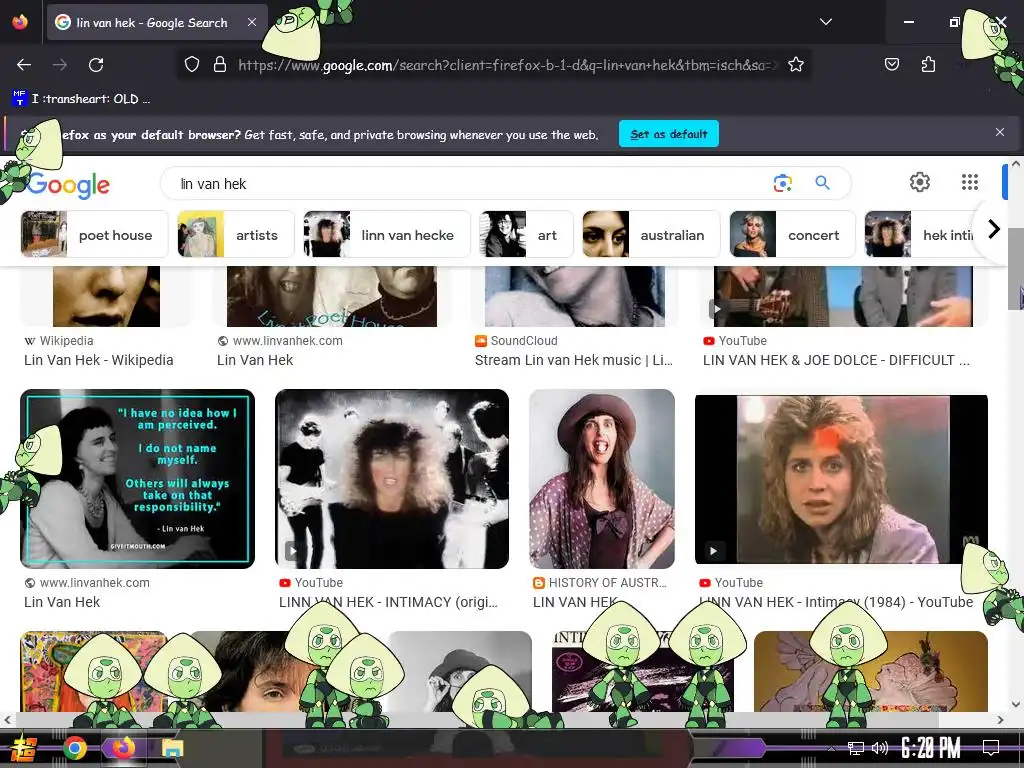Screen dimensions: 1024x768
Task: Click the www.linvanhek.com source under quote image
Action: coord(95,583)
